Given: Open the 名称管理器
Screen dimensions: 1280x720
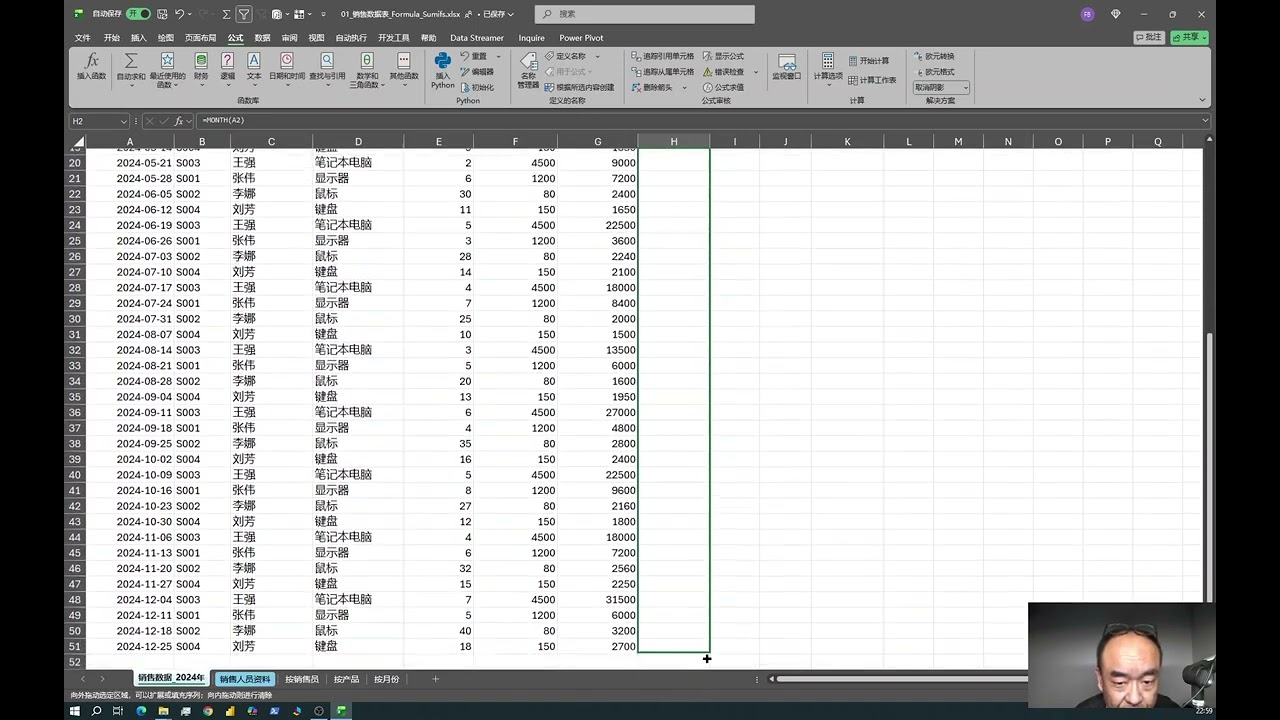Looking at the screenshot, I should pyautogui.click(x=528, y=69).
